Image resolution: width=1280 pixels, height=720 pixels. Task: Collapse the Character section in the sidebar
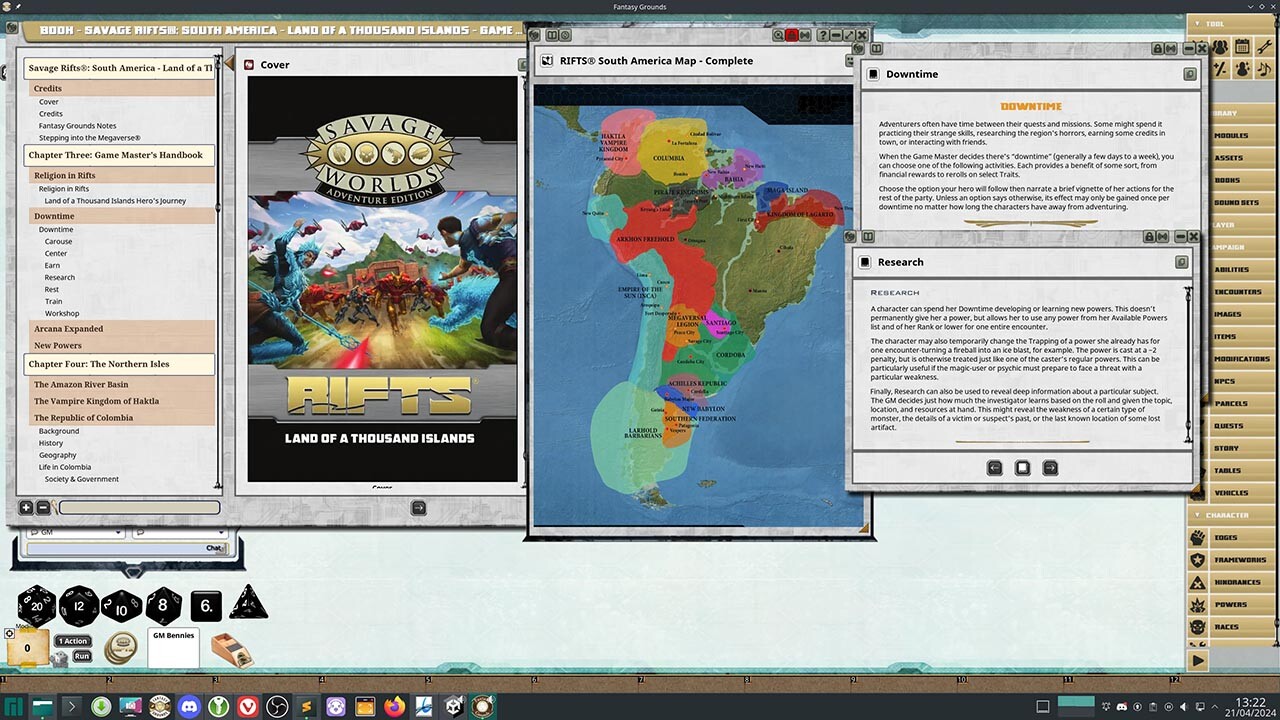(x=1228, y=515)
